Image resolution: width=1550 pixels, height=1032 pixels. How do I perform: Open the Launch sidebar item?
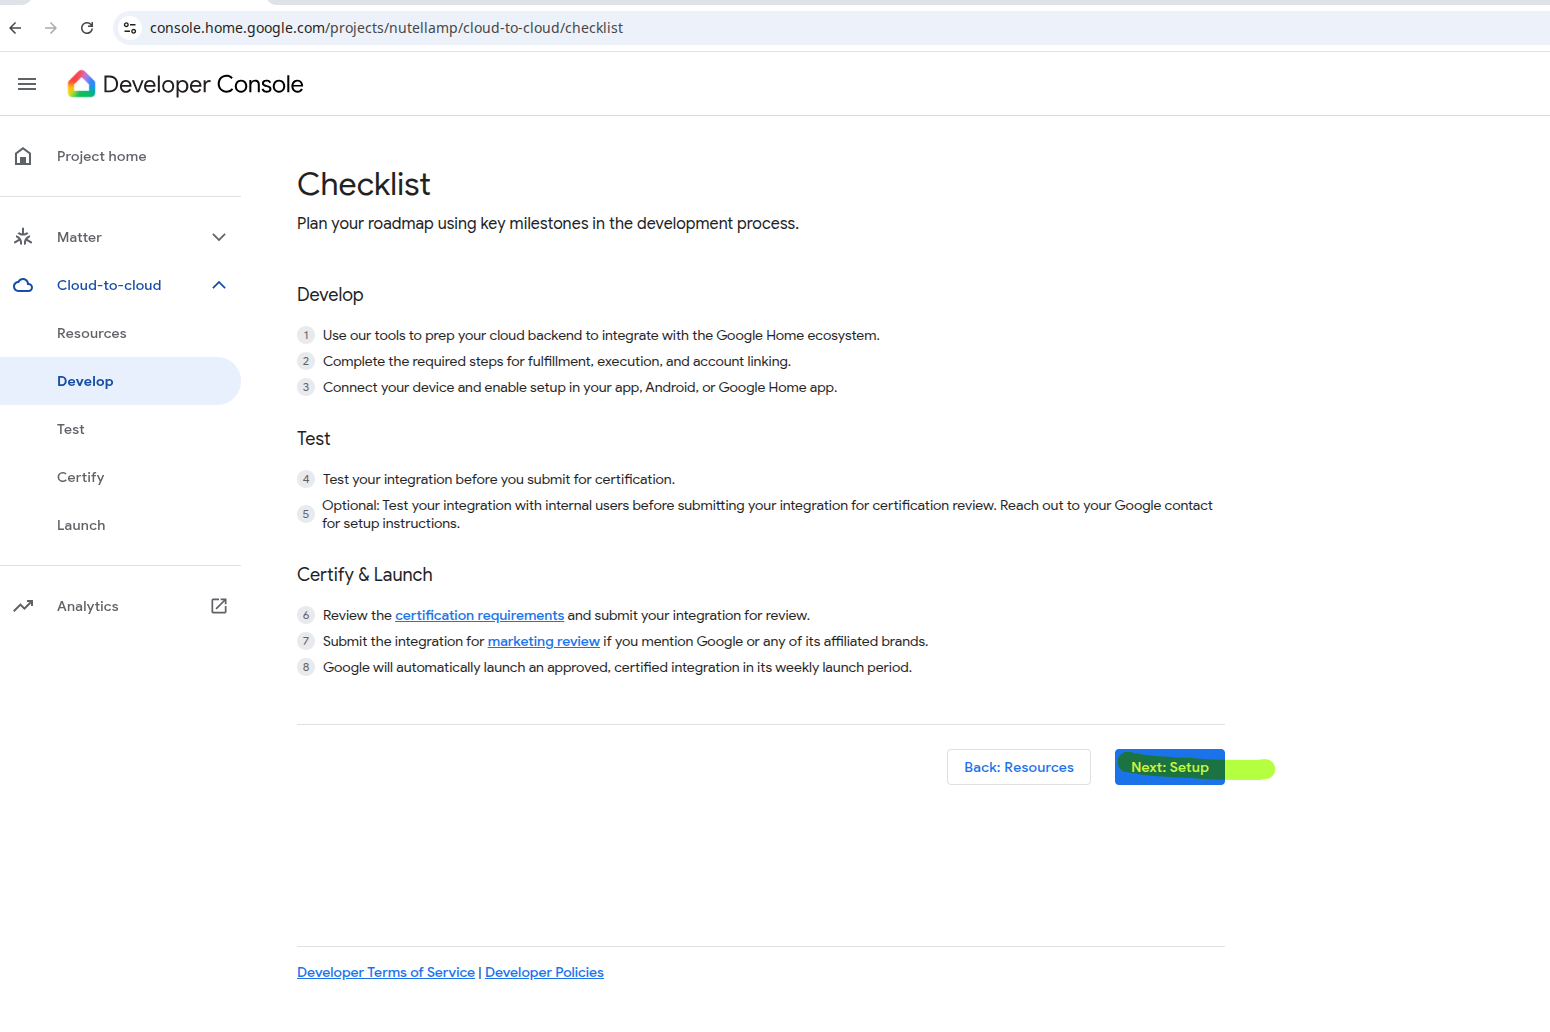pyautogui.click(x=81, y=526)
